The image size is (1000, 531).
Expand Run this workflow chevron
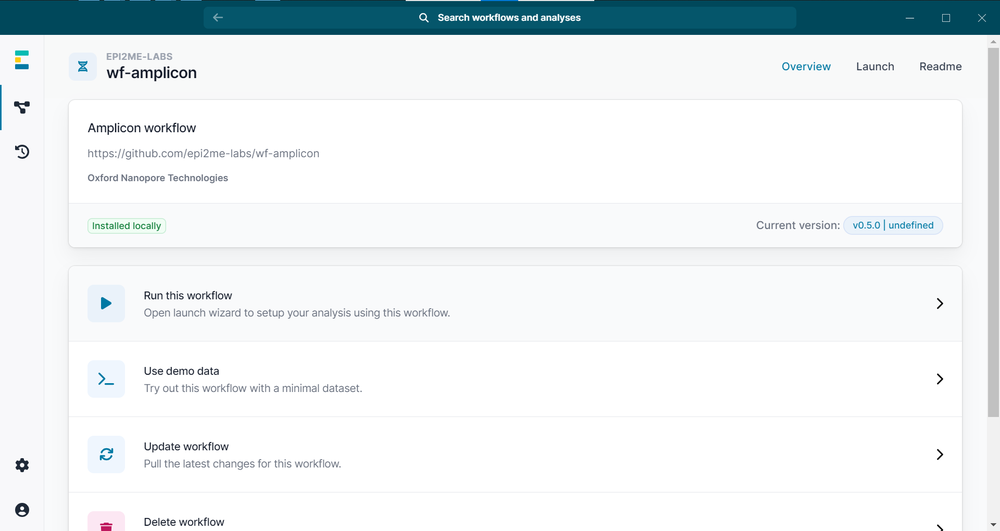coord(939,303)
